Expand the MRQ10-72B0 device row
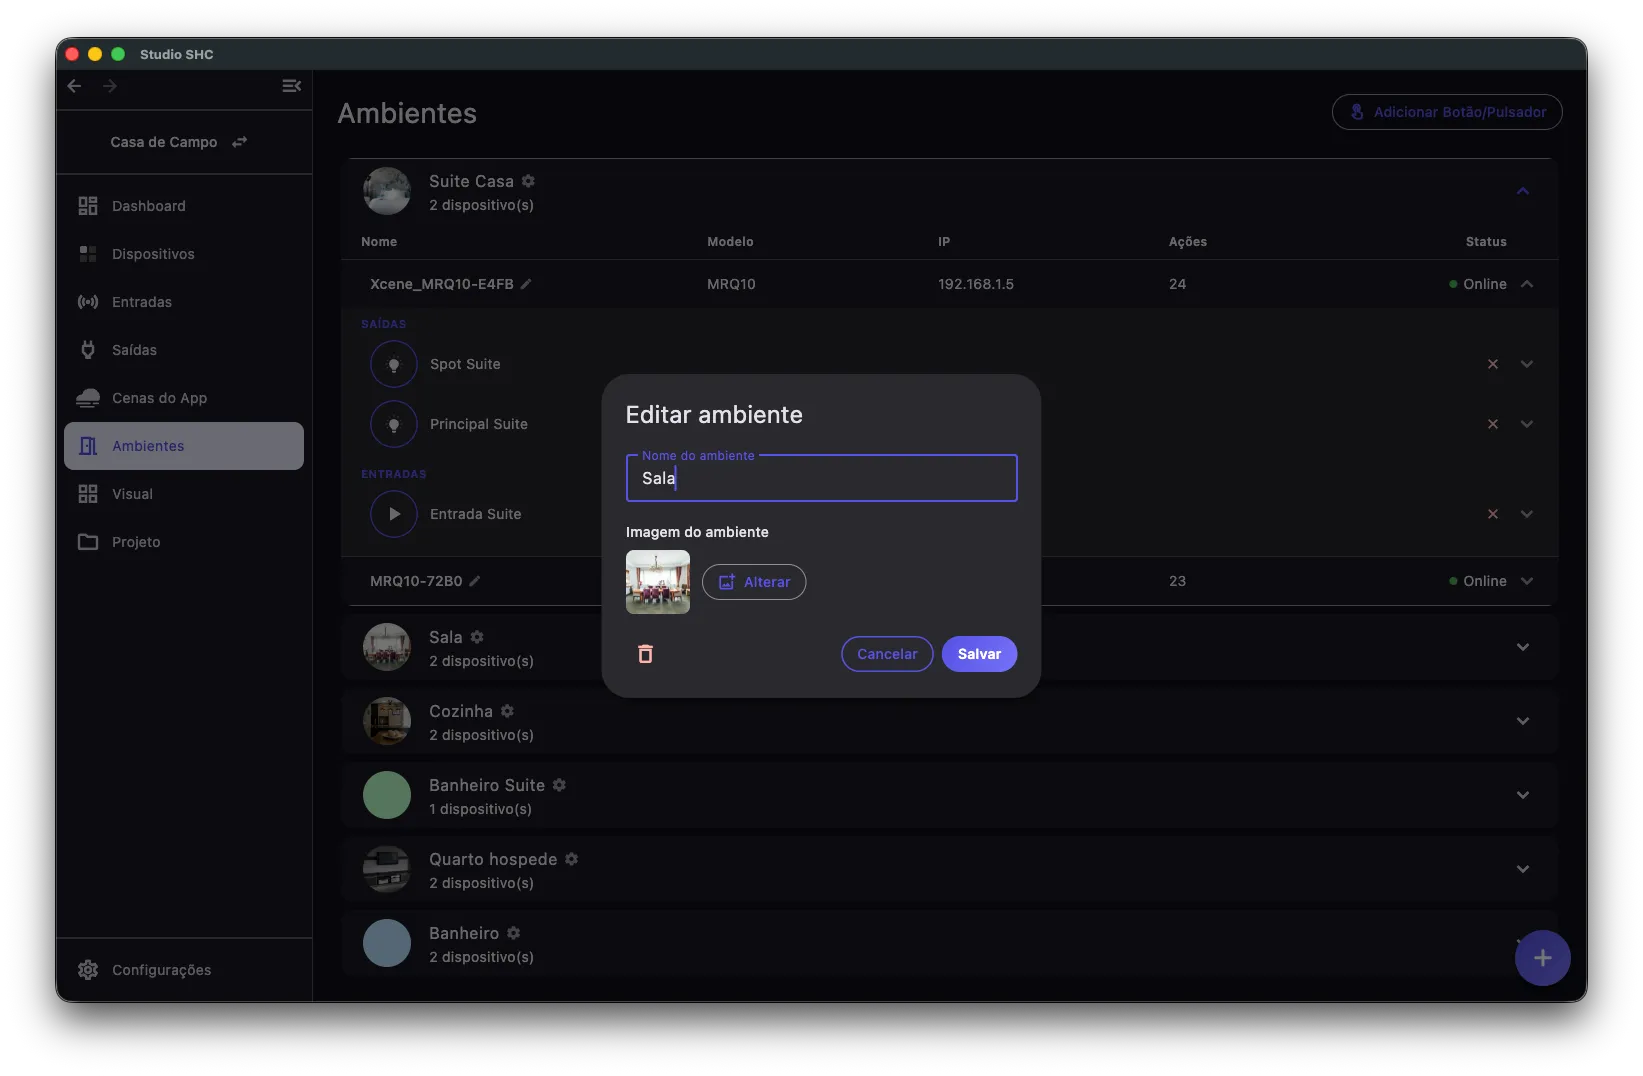 coord(1527,581)
